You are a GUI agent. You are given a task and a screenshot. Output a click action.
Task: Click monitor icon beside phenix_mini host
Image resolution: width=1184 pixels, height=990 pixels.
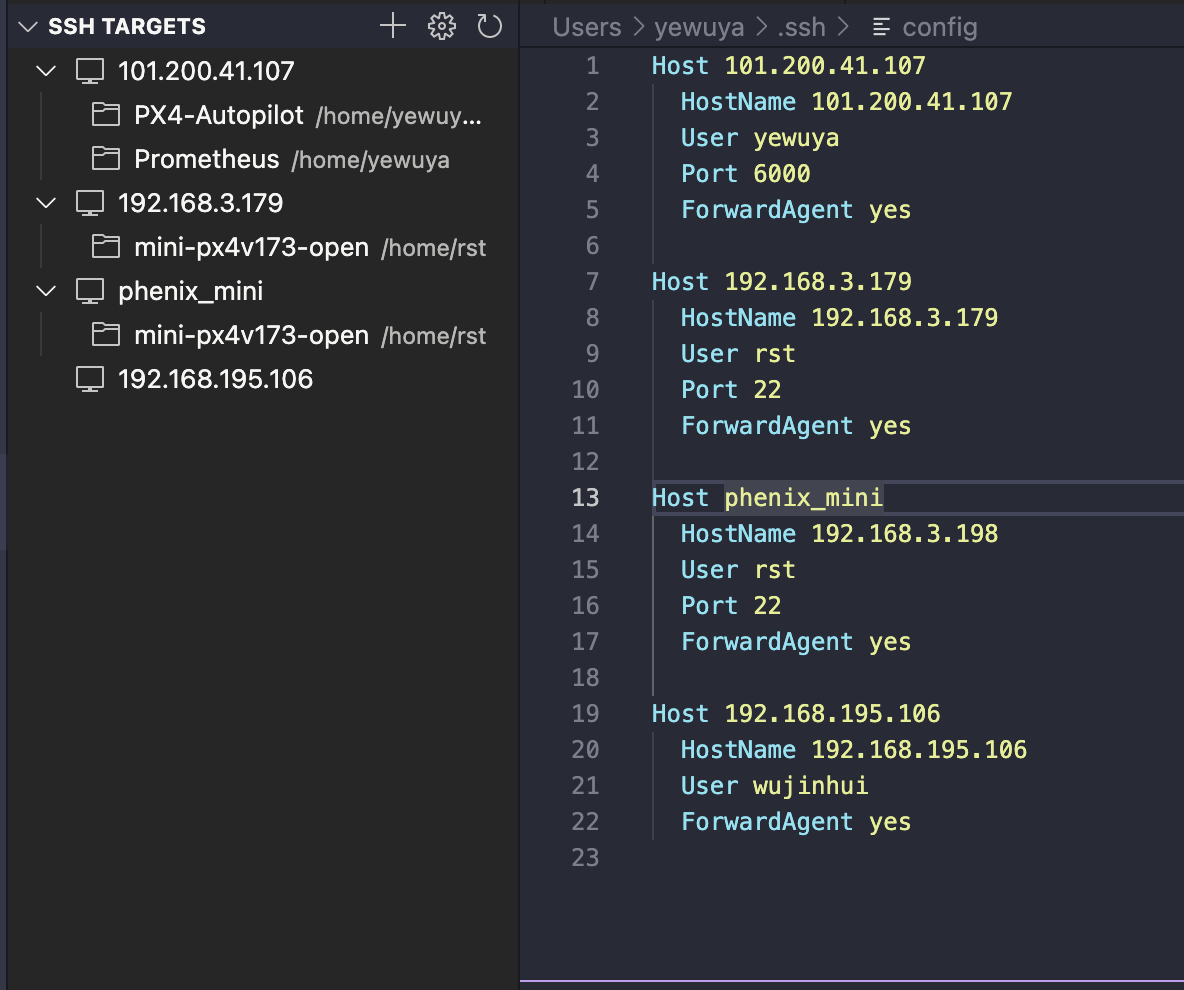click(90, 292)
